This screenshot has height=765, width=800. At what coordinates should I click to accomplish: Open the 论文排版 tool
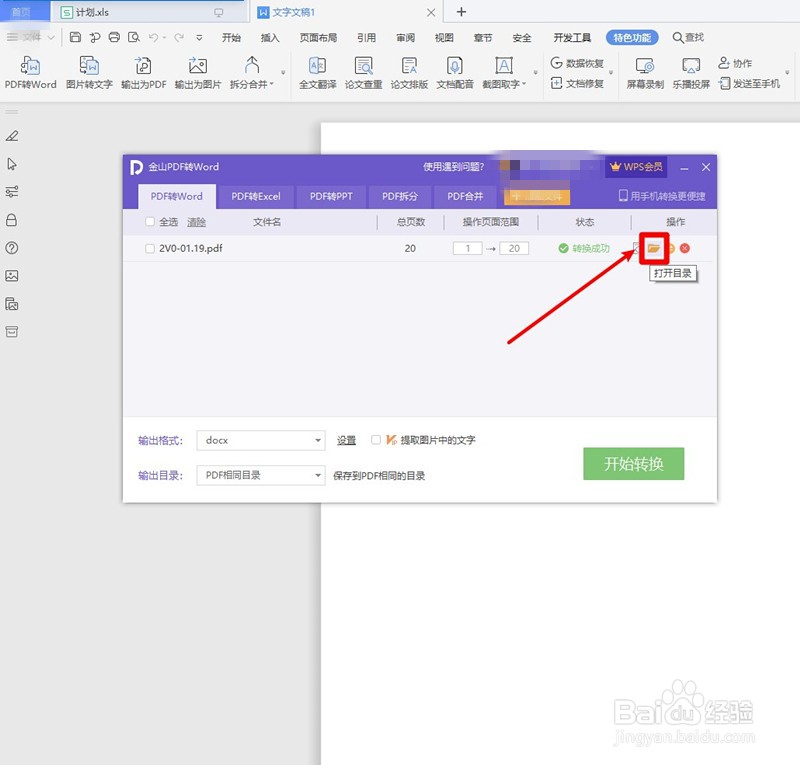click(409, 73)
